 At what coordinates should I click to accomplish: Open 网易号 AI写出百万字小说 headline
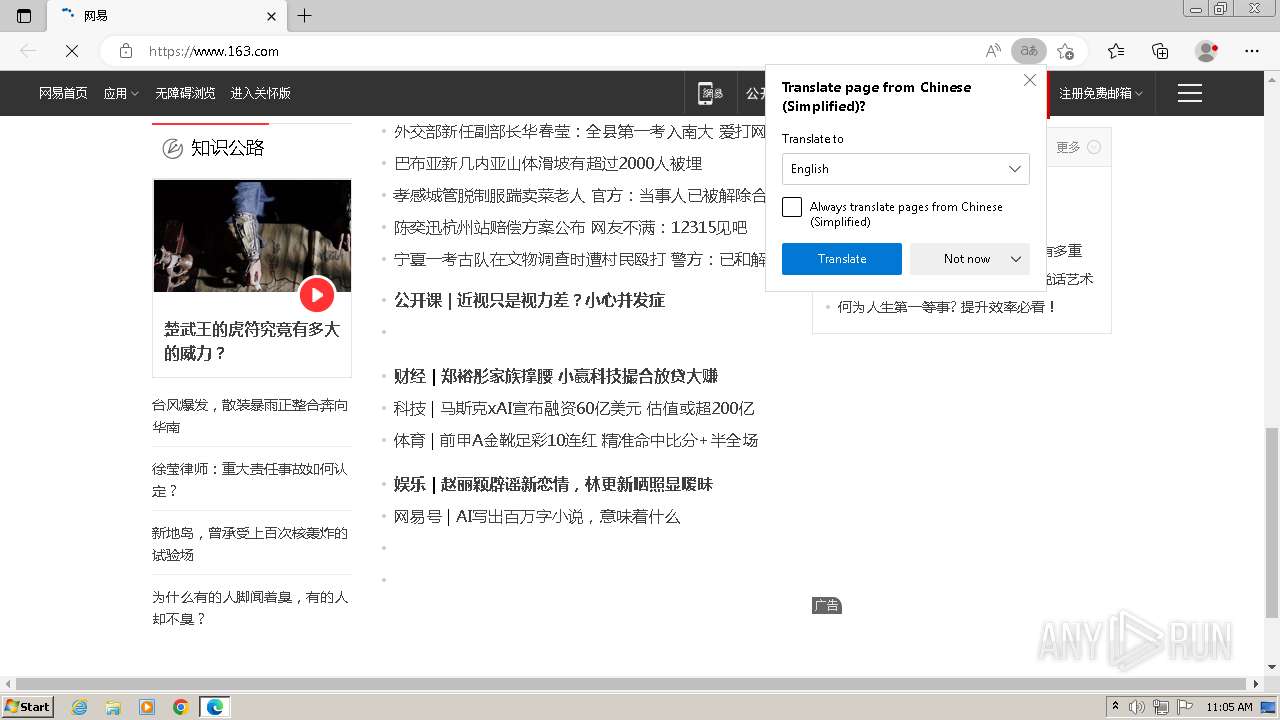(537, 516)
